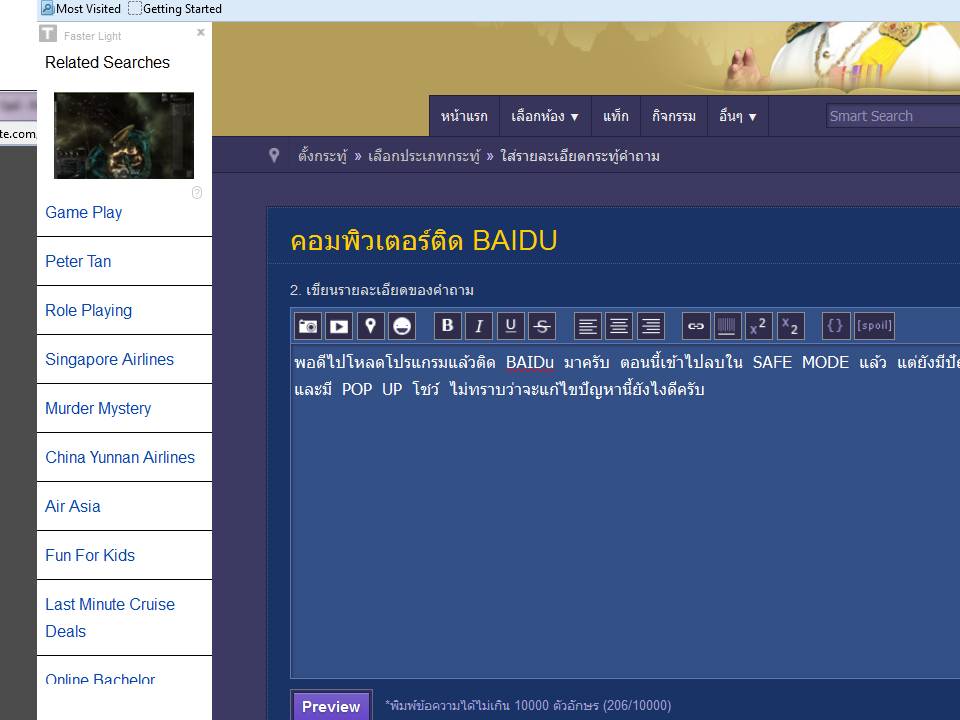Apply superscript formatting
The image size is (960, 720).
[x=758, y=326]
